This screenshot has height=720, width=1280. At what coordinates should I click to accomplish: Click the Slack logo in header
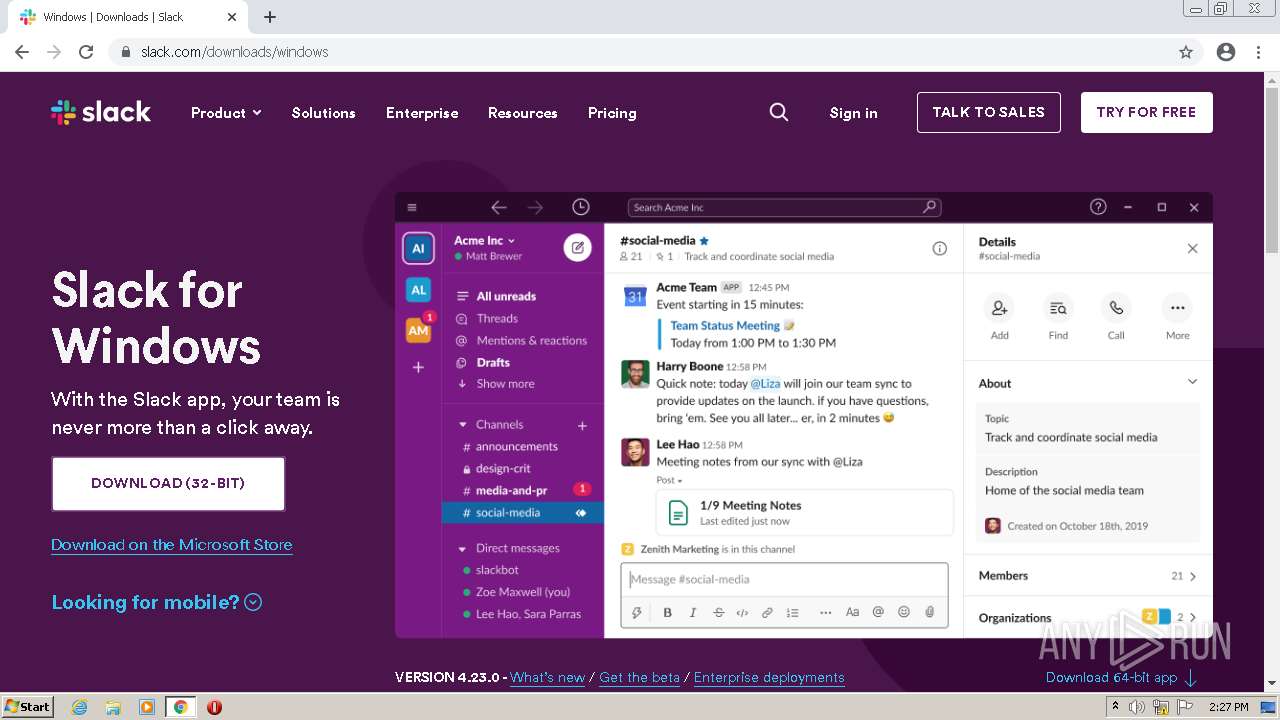[101, 112]
